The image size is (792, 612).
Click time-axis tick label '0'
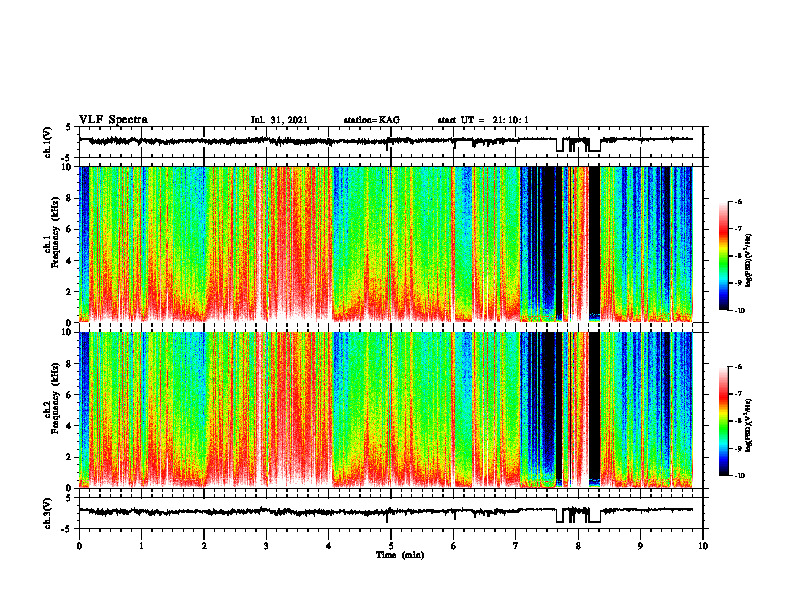[79, 546]
